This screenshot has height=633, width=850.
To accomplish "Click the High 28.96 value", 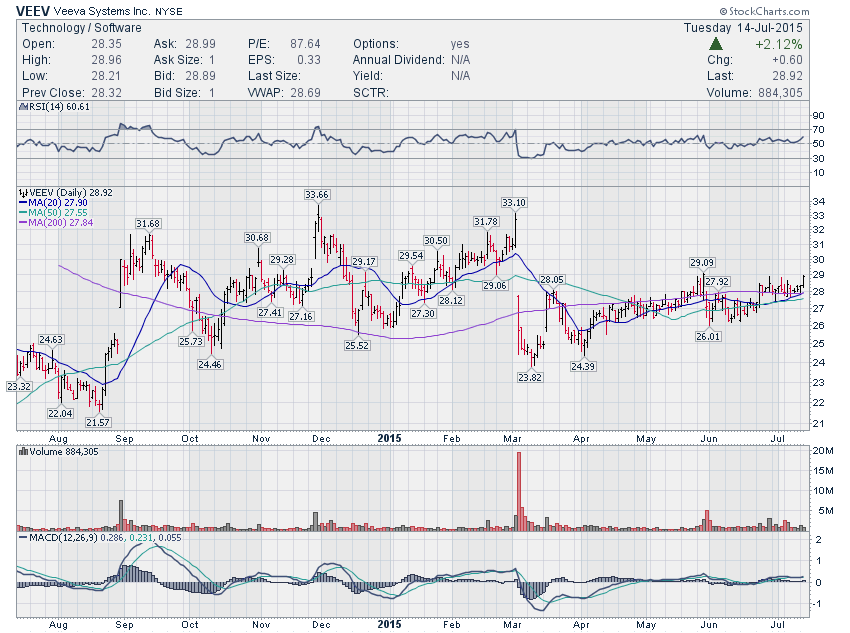I will tap(106, 60).
